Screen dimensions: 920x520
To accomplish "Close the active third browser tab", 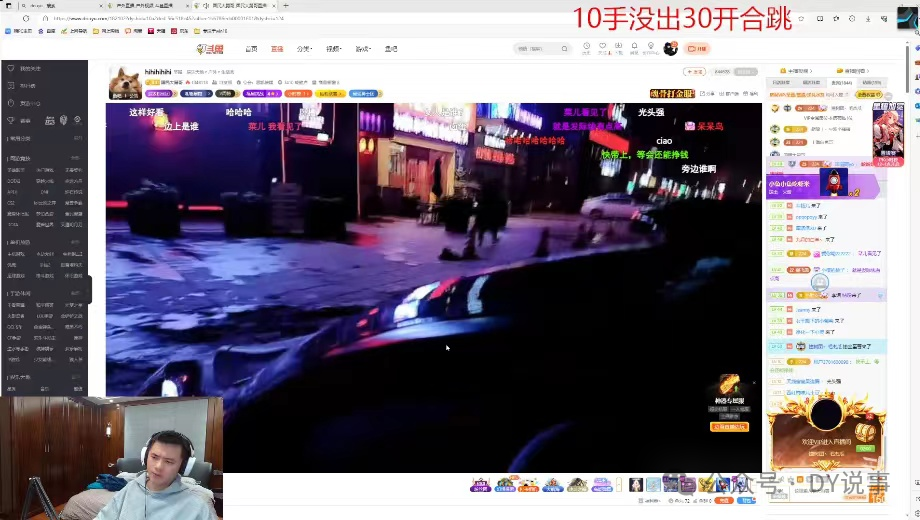I will pos(274,5).
